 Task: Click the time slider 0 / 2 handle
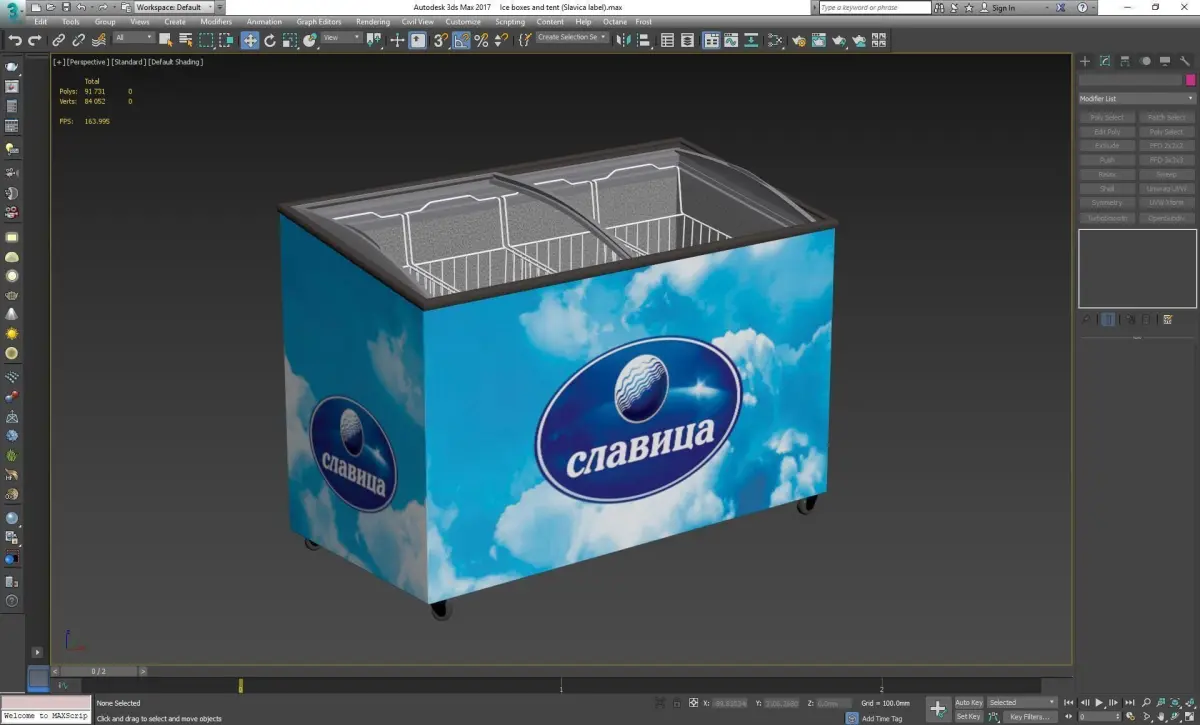(x=99, y=671)
